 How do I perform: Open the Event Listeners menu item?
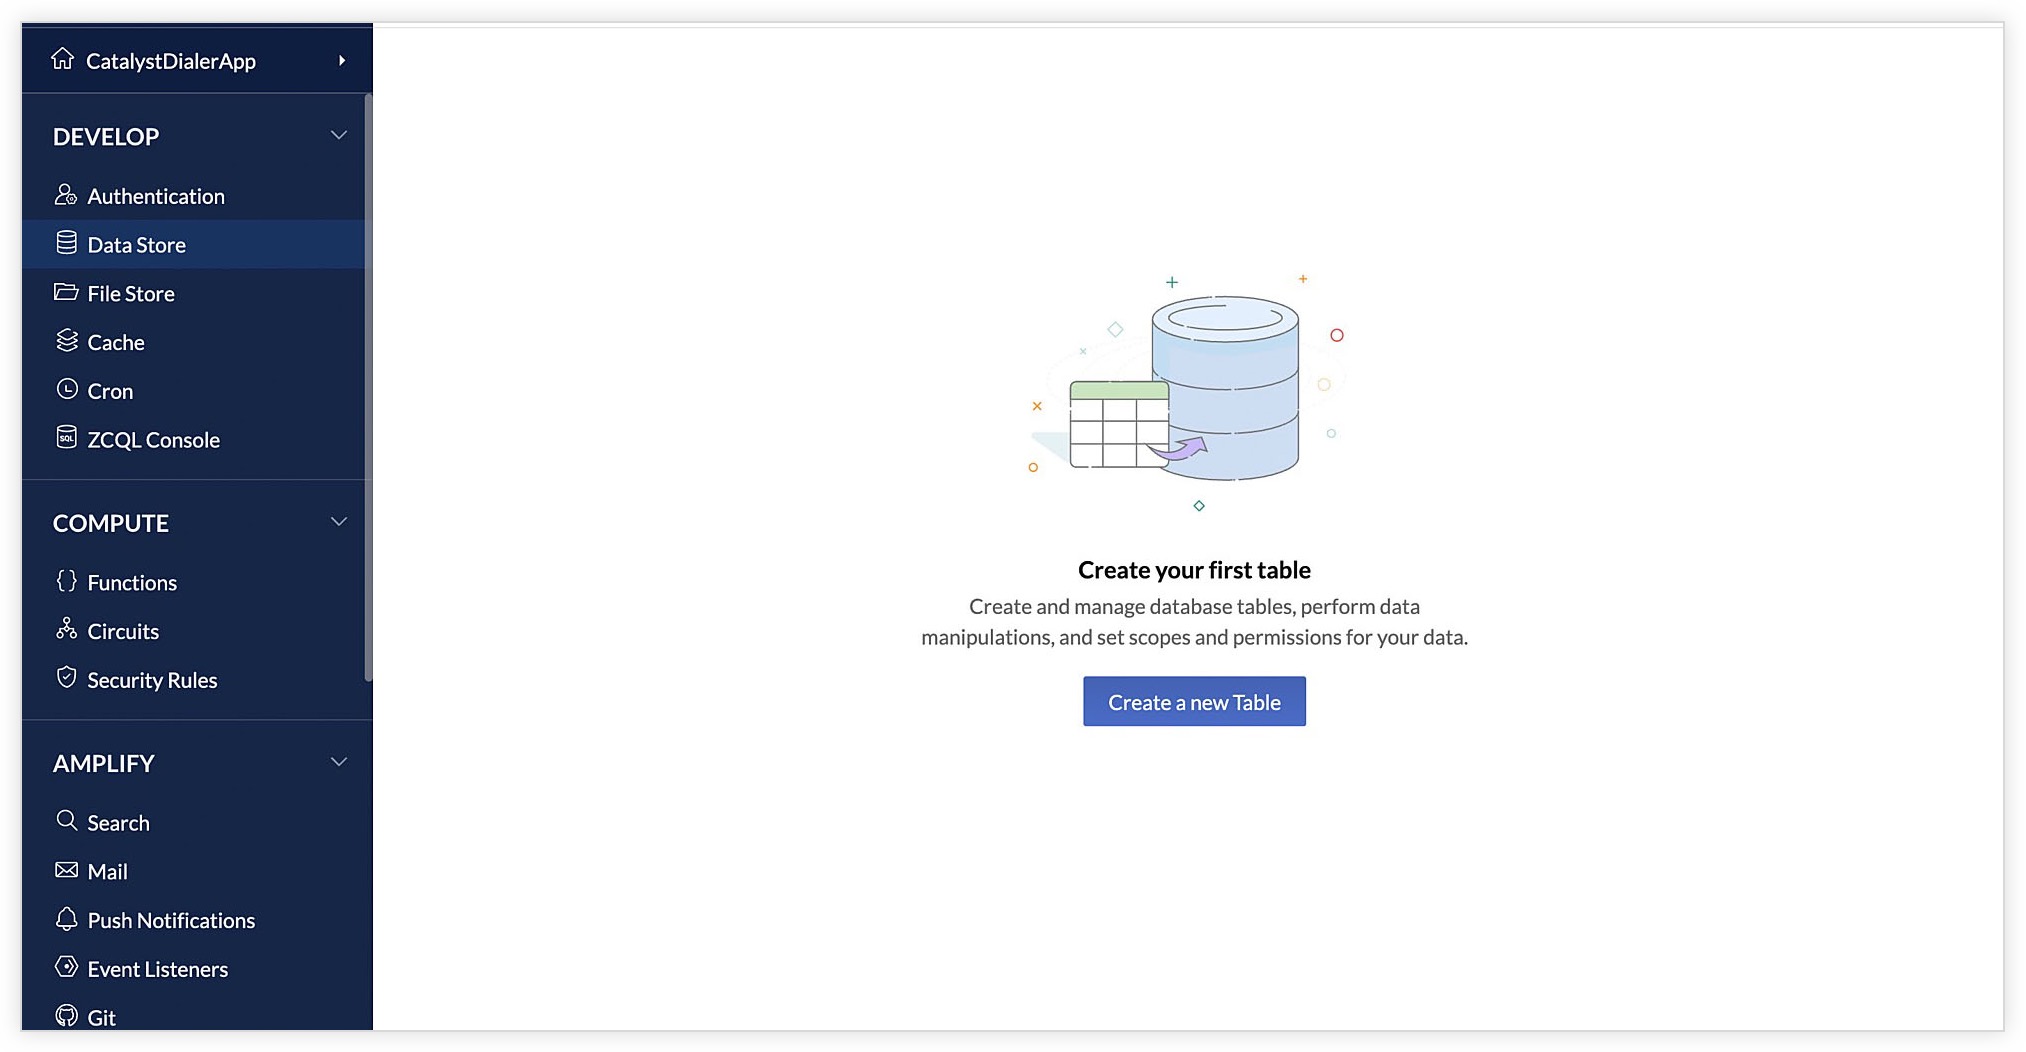point(157,969)
